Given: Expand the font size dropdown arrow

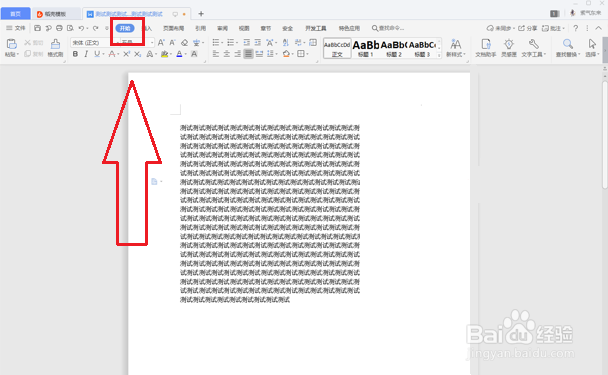Looking at the screenshot, I should (152, 42).
